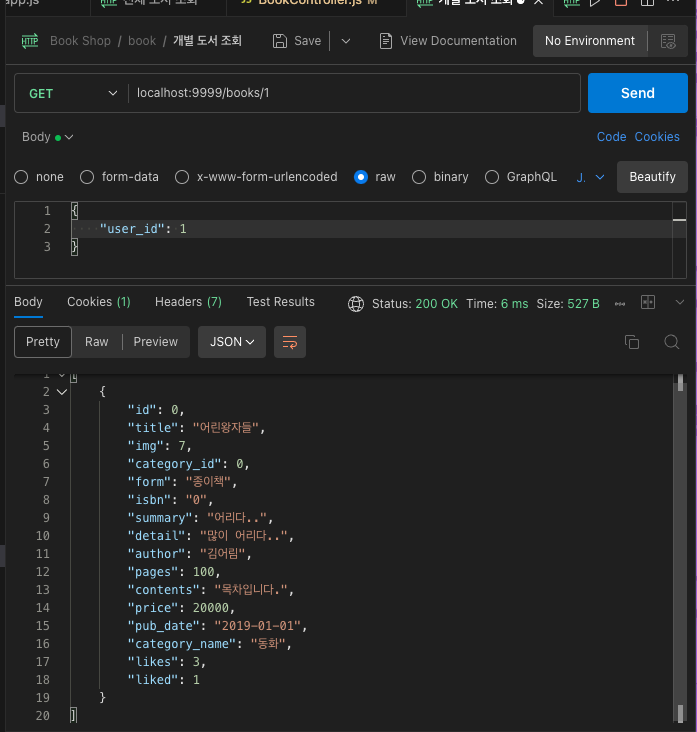
Task: Collapse the response pane chevron
Action: [x=680, y=303]
